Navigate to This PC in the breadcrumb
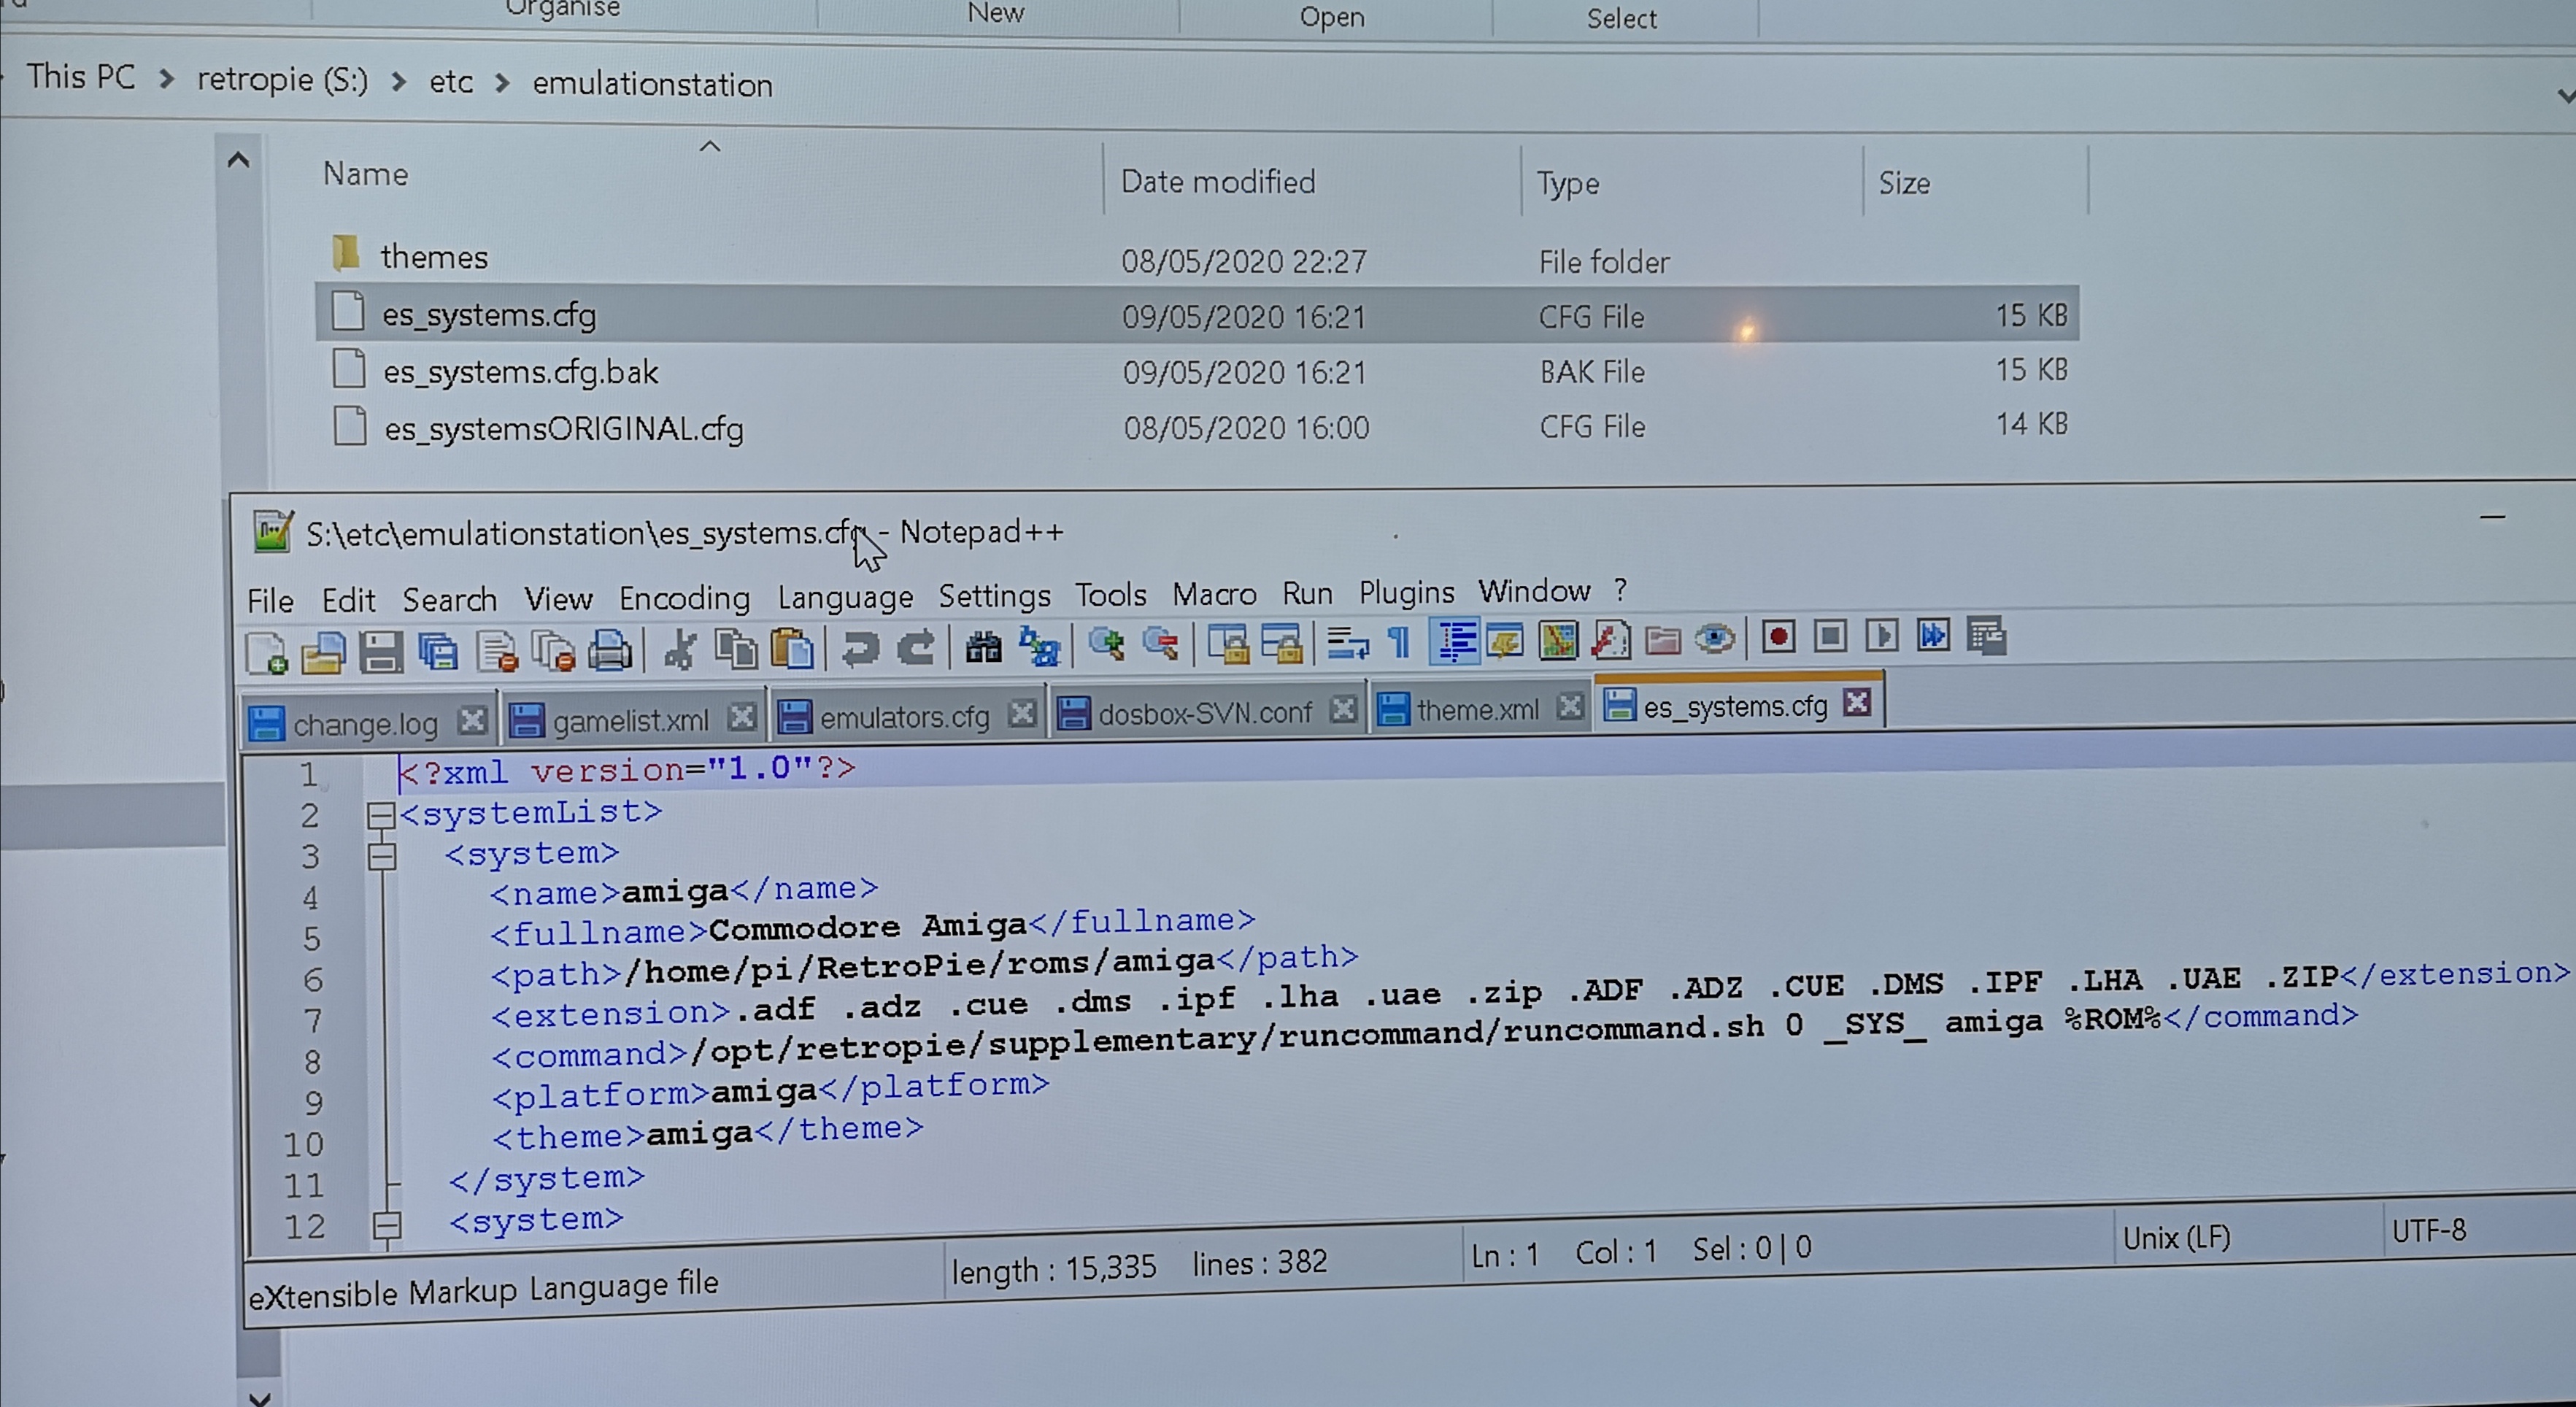 pos(80,76)
